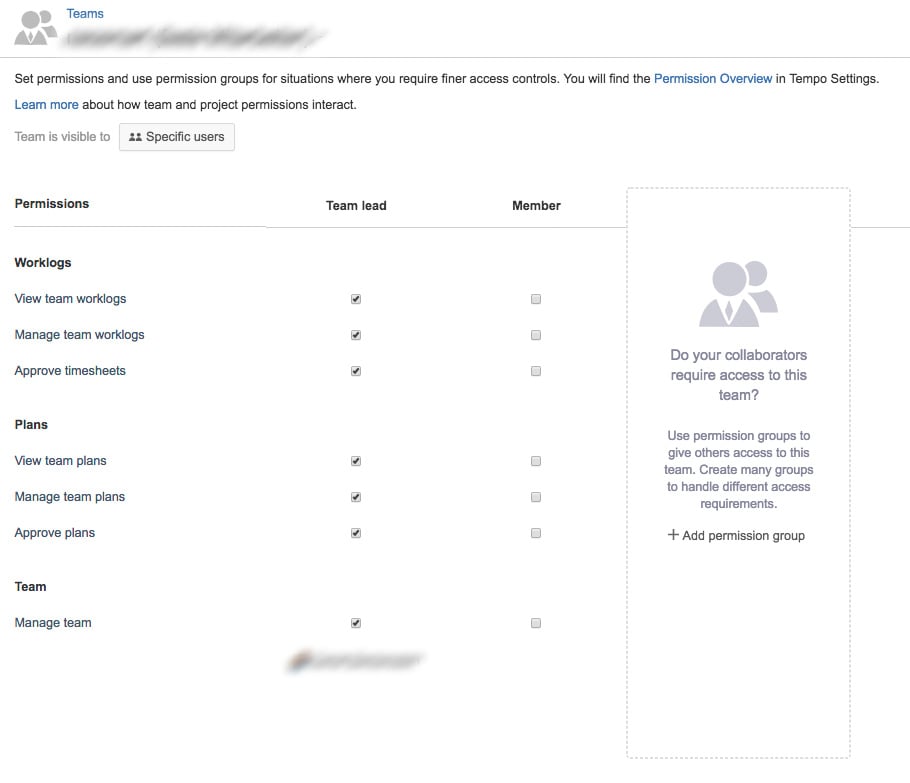The width and height of the screenshot is (910, 783).
Task: Open the Team is visible to Specific users dropdown
Action: tap(176, 137)
